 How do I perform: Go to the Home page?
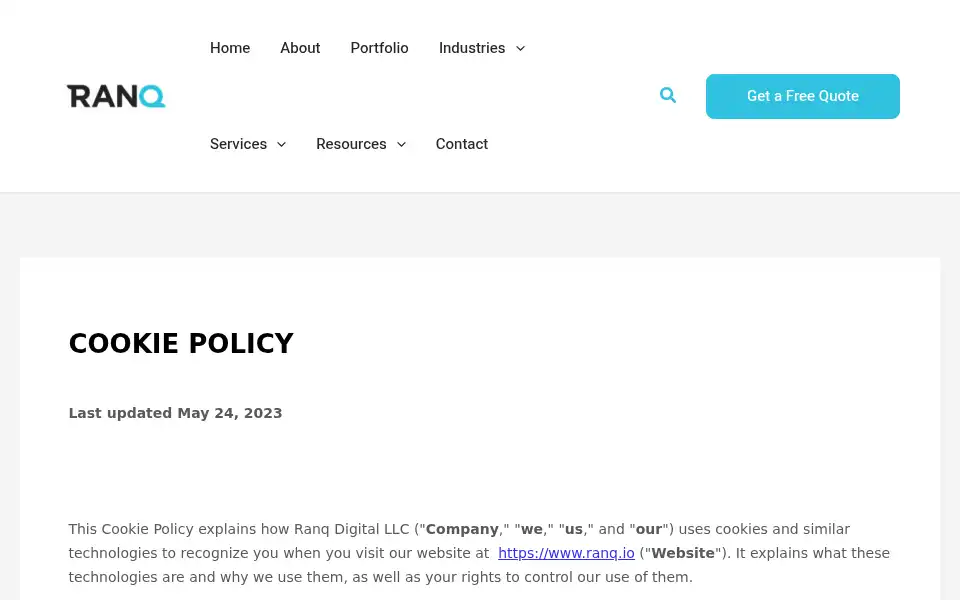(230, 48)
